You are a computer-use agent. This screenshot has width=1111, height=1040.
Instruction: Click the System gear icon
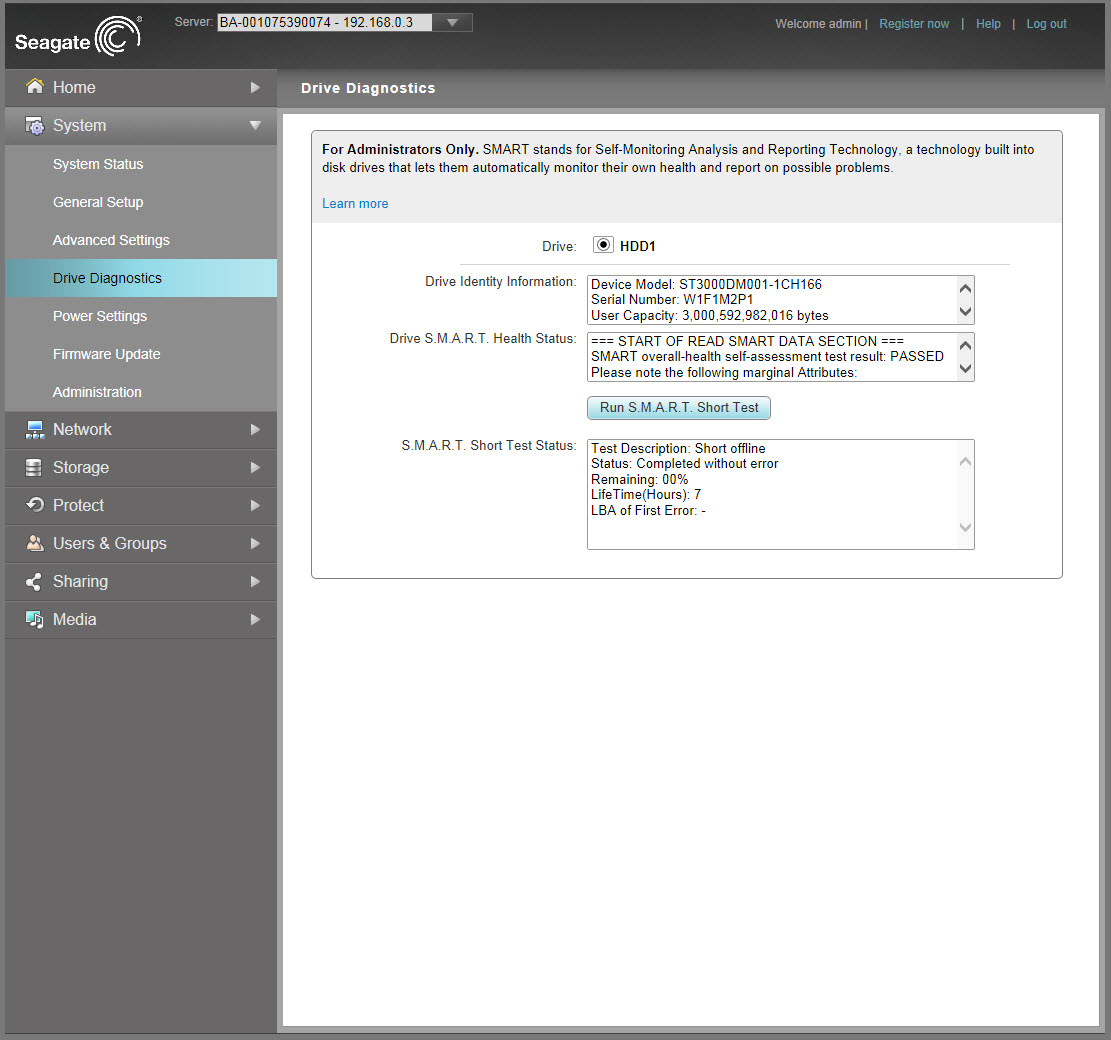pyautogui.click(x=35, y=125)
